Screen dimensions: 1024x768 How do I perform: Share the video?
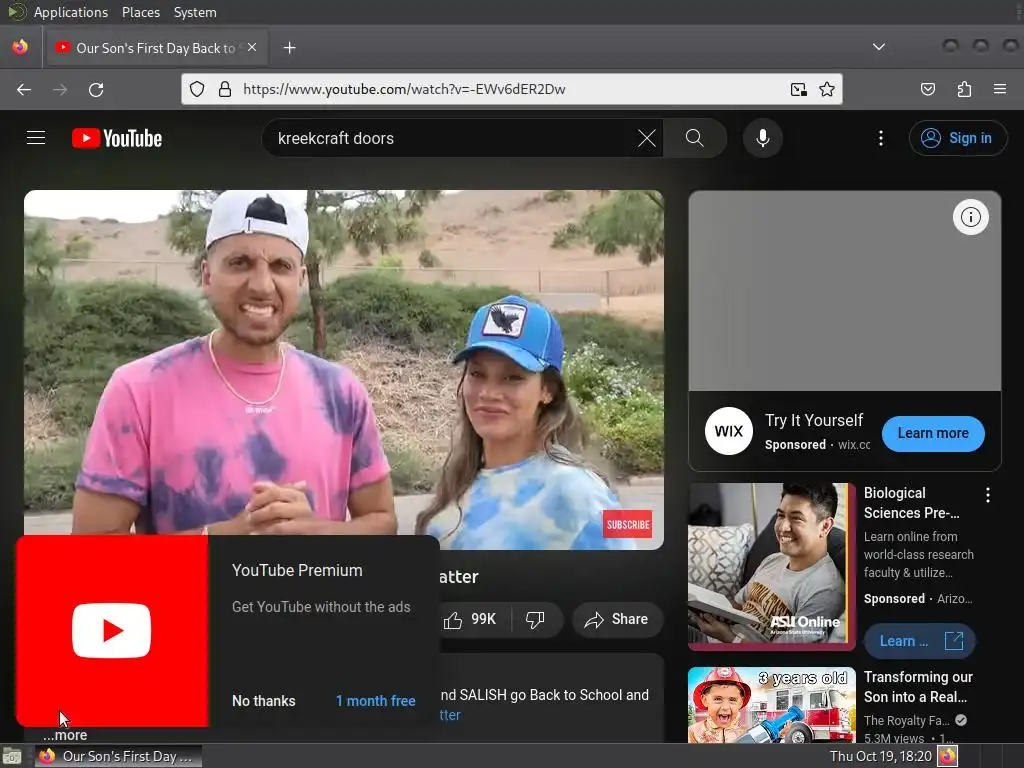pyautogui.click(x=617, y=619)
